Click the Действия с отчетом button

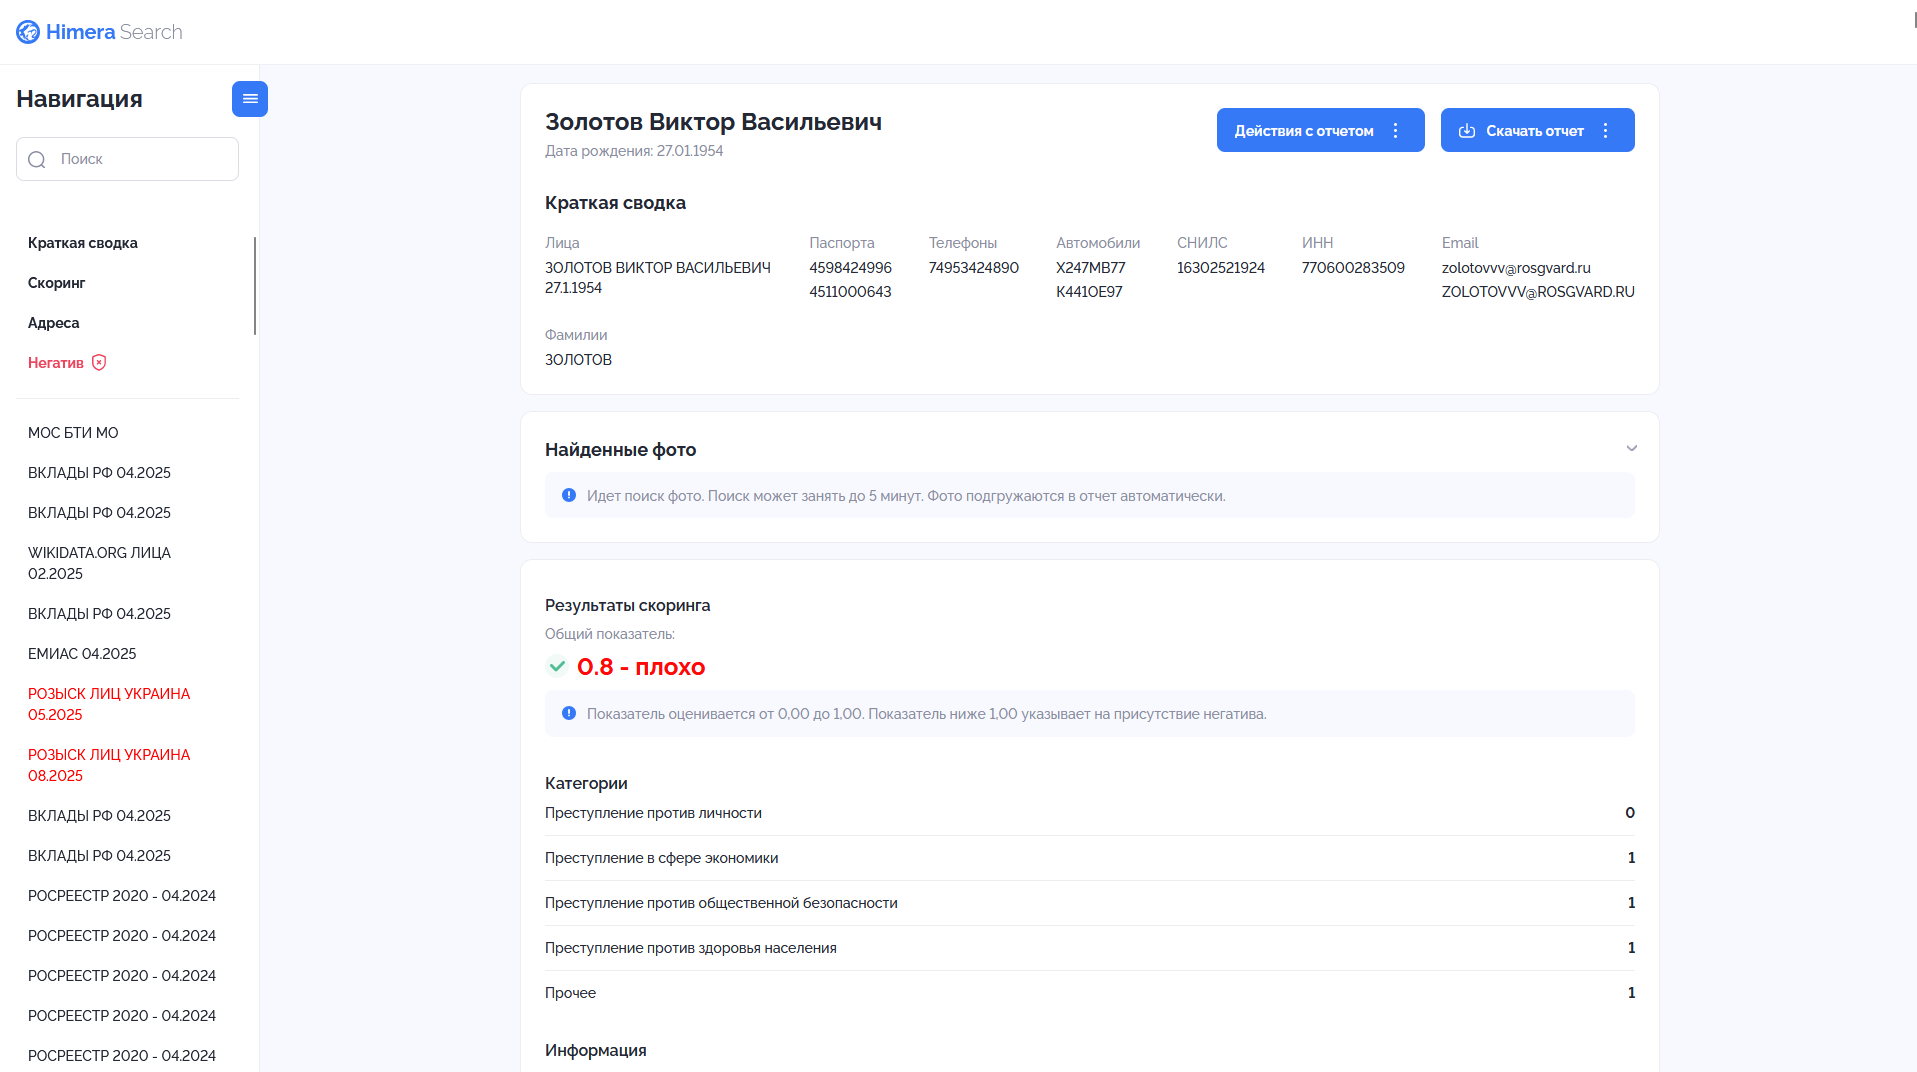[x=1320, y=130]
